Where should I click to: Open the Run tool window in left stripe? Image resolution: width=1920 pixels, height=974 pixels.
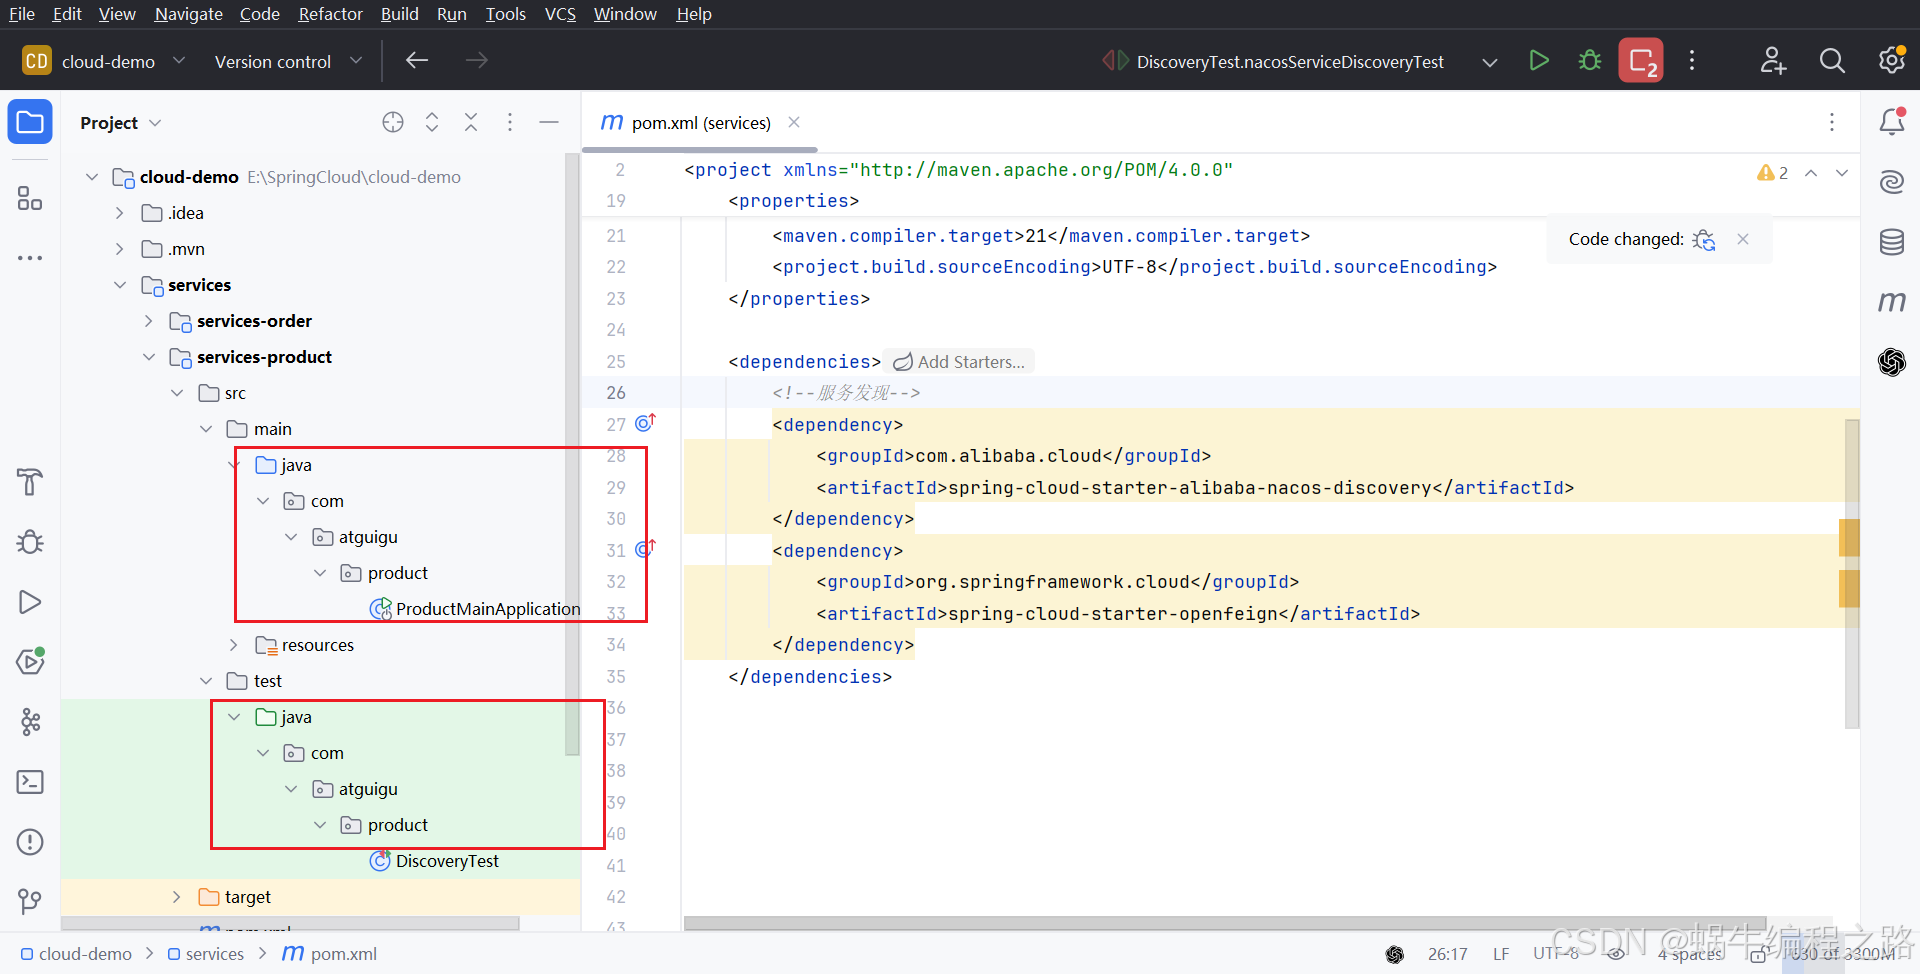[x=30, y=602]
